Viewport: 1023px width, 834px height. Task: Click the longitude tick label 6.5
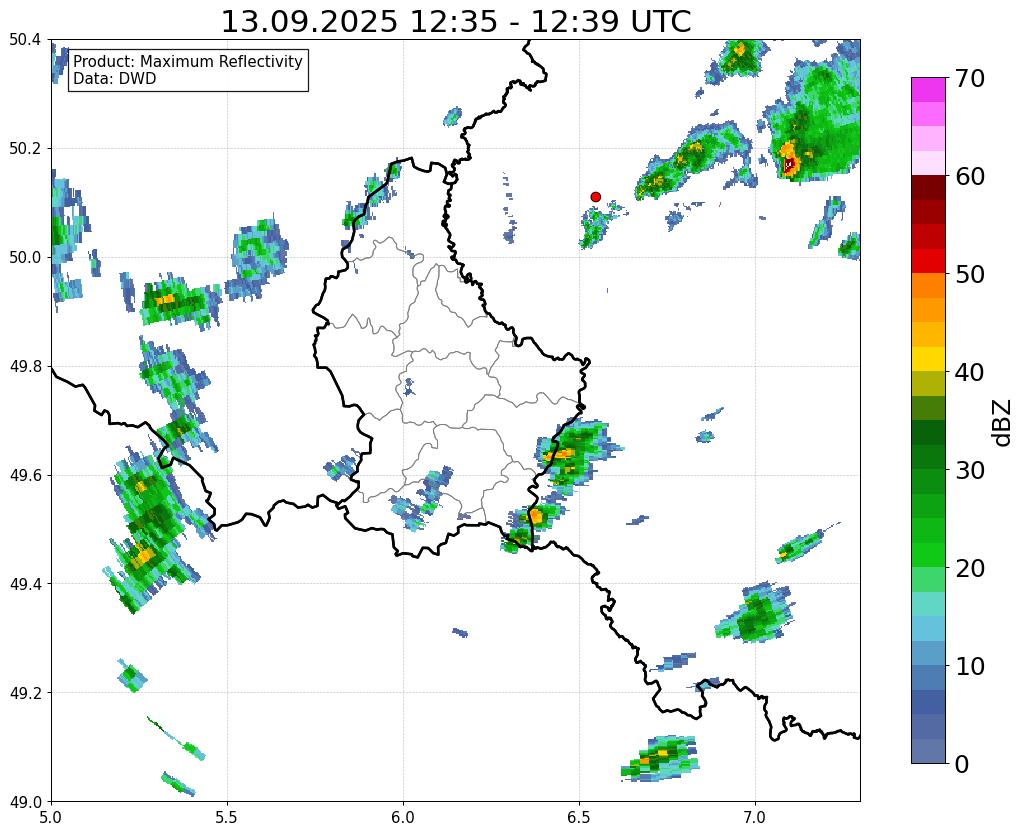click(579, 817)
